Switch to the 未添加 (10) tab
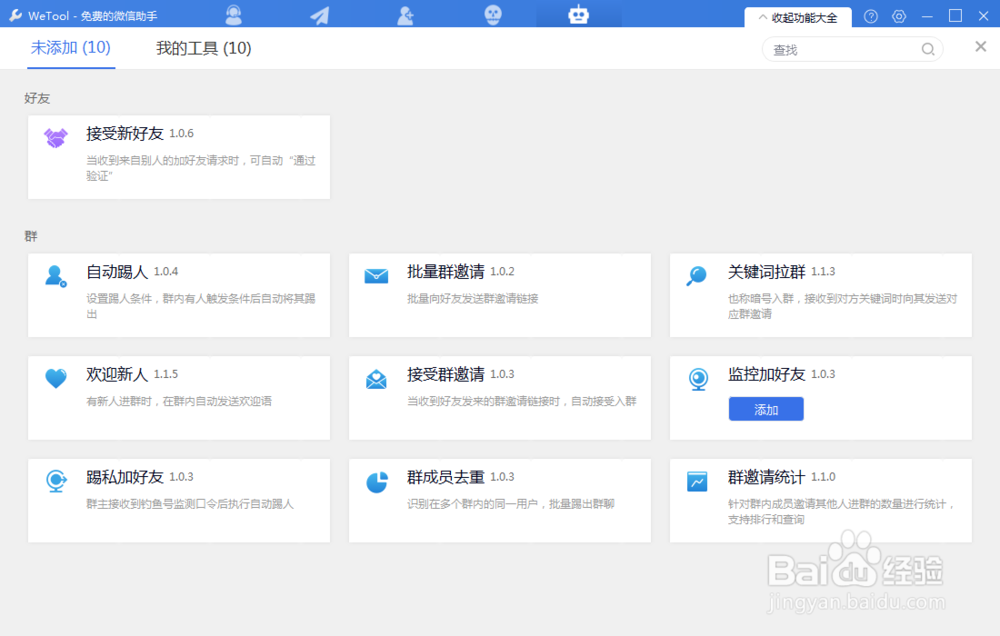Screen dimensions: 1000x636 click(71, 48)
